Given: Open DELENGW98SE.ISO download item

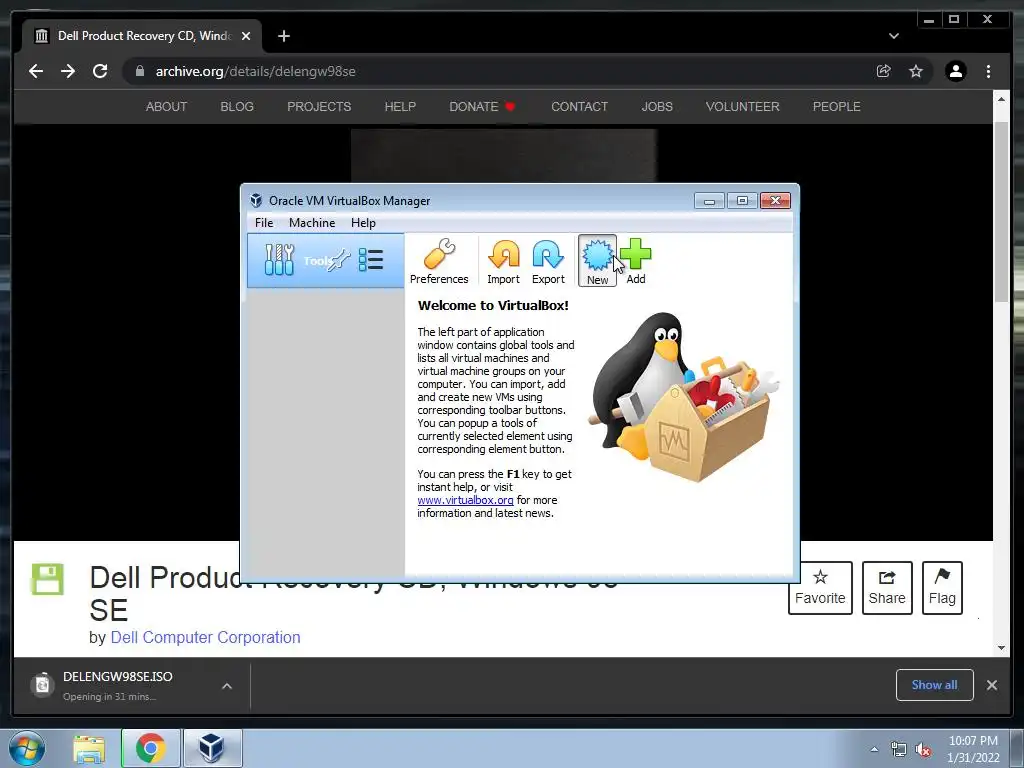Looking at the screenshot, I should 118,685.
